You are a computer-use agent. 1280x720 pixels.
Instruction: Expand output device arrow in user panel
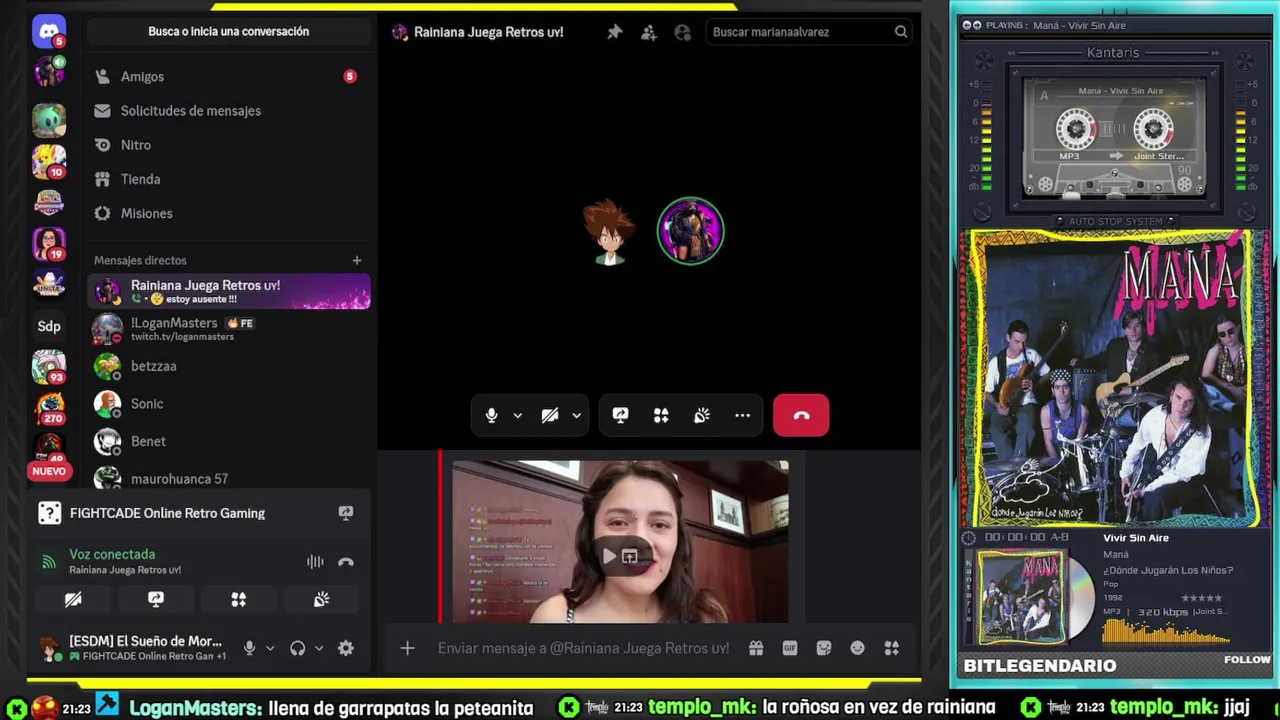[x=319, y=648]
